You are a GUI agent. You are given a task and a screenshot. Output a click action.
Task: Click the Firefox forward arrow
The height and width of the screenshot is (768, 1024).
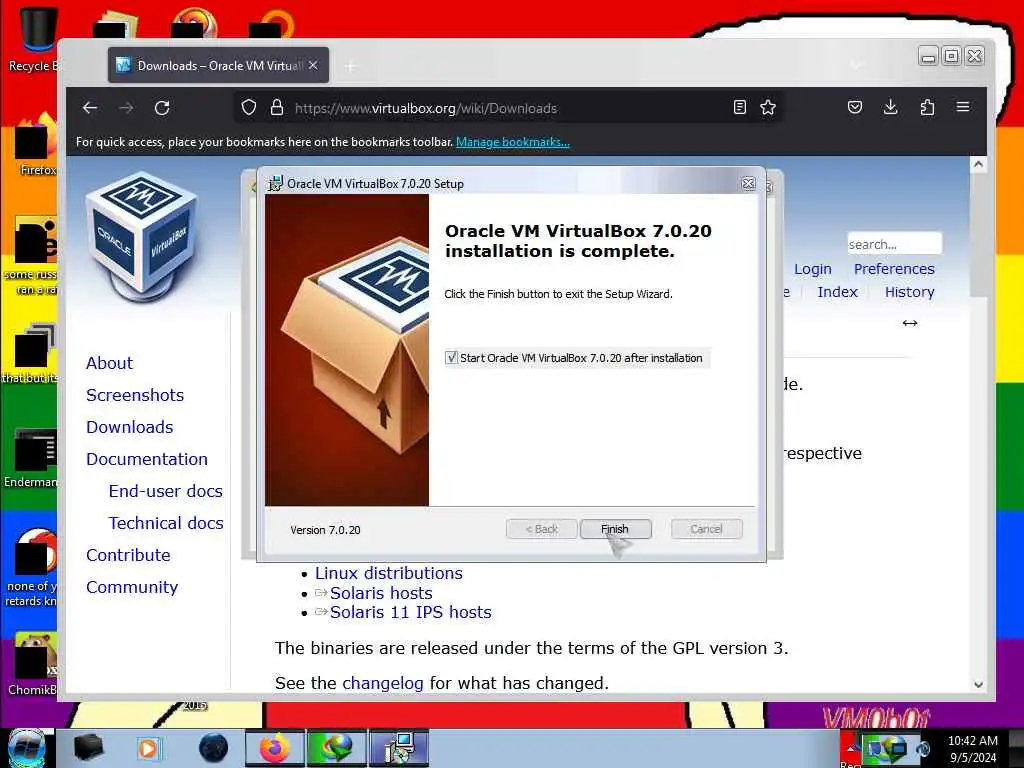click(x=126, y=108)
